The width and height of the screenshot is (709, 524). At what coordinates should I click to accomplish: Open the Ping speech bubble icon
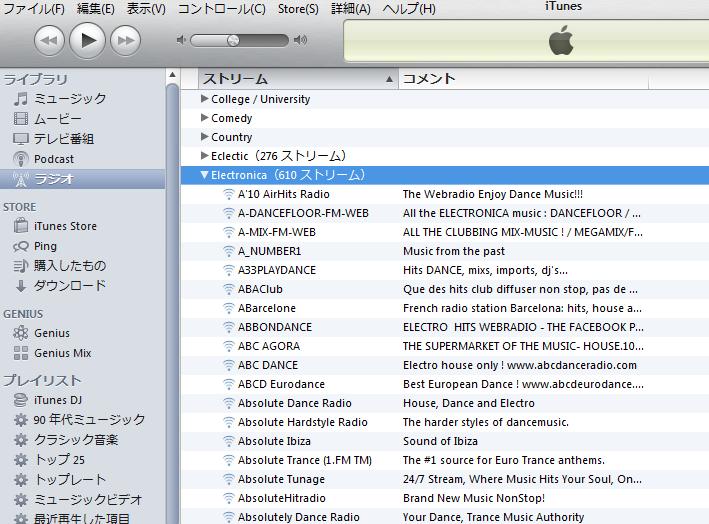[x=21, y=246]
